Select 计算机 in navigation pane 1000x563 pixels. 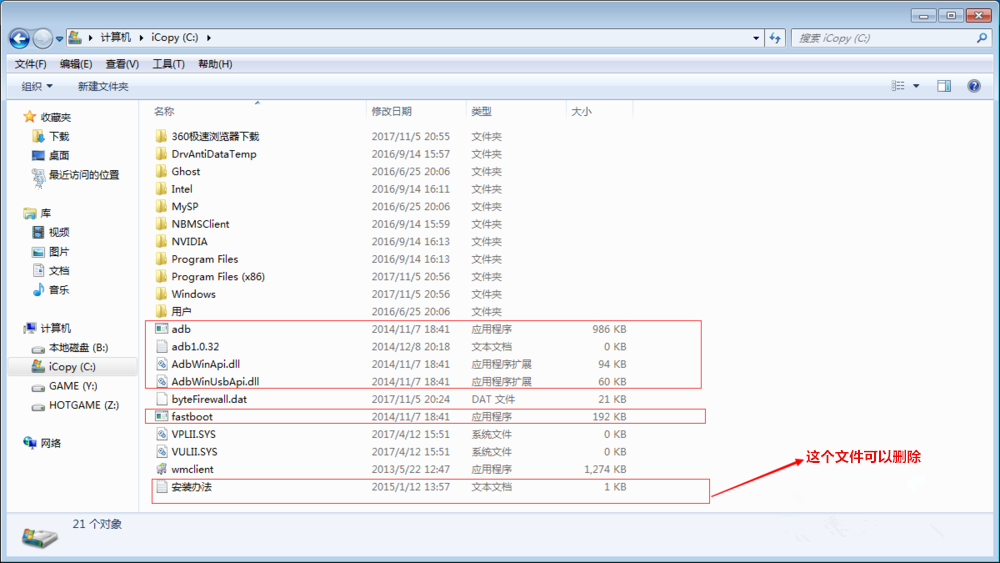coord(55,328)
